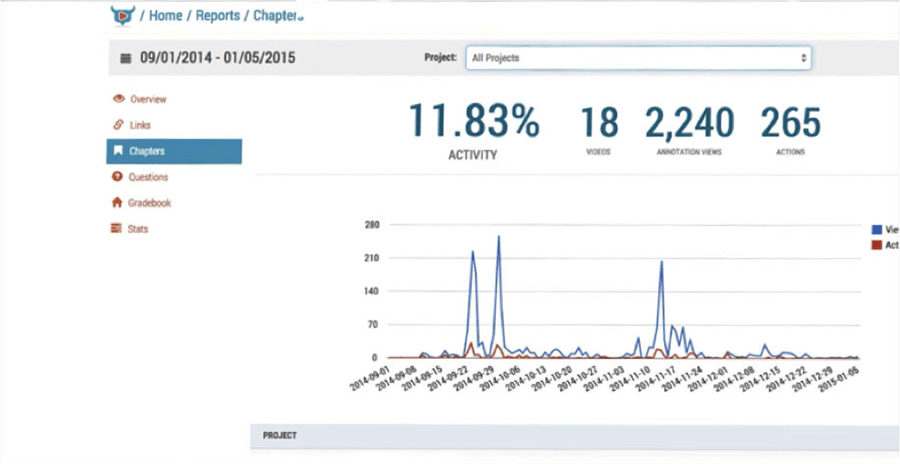Open the calendar icon beside date range
900x464 pixels.
(126, 58)
